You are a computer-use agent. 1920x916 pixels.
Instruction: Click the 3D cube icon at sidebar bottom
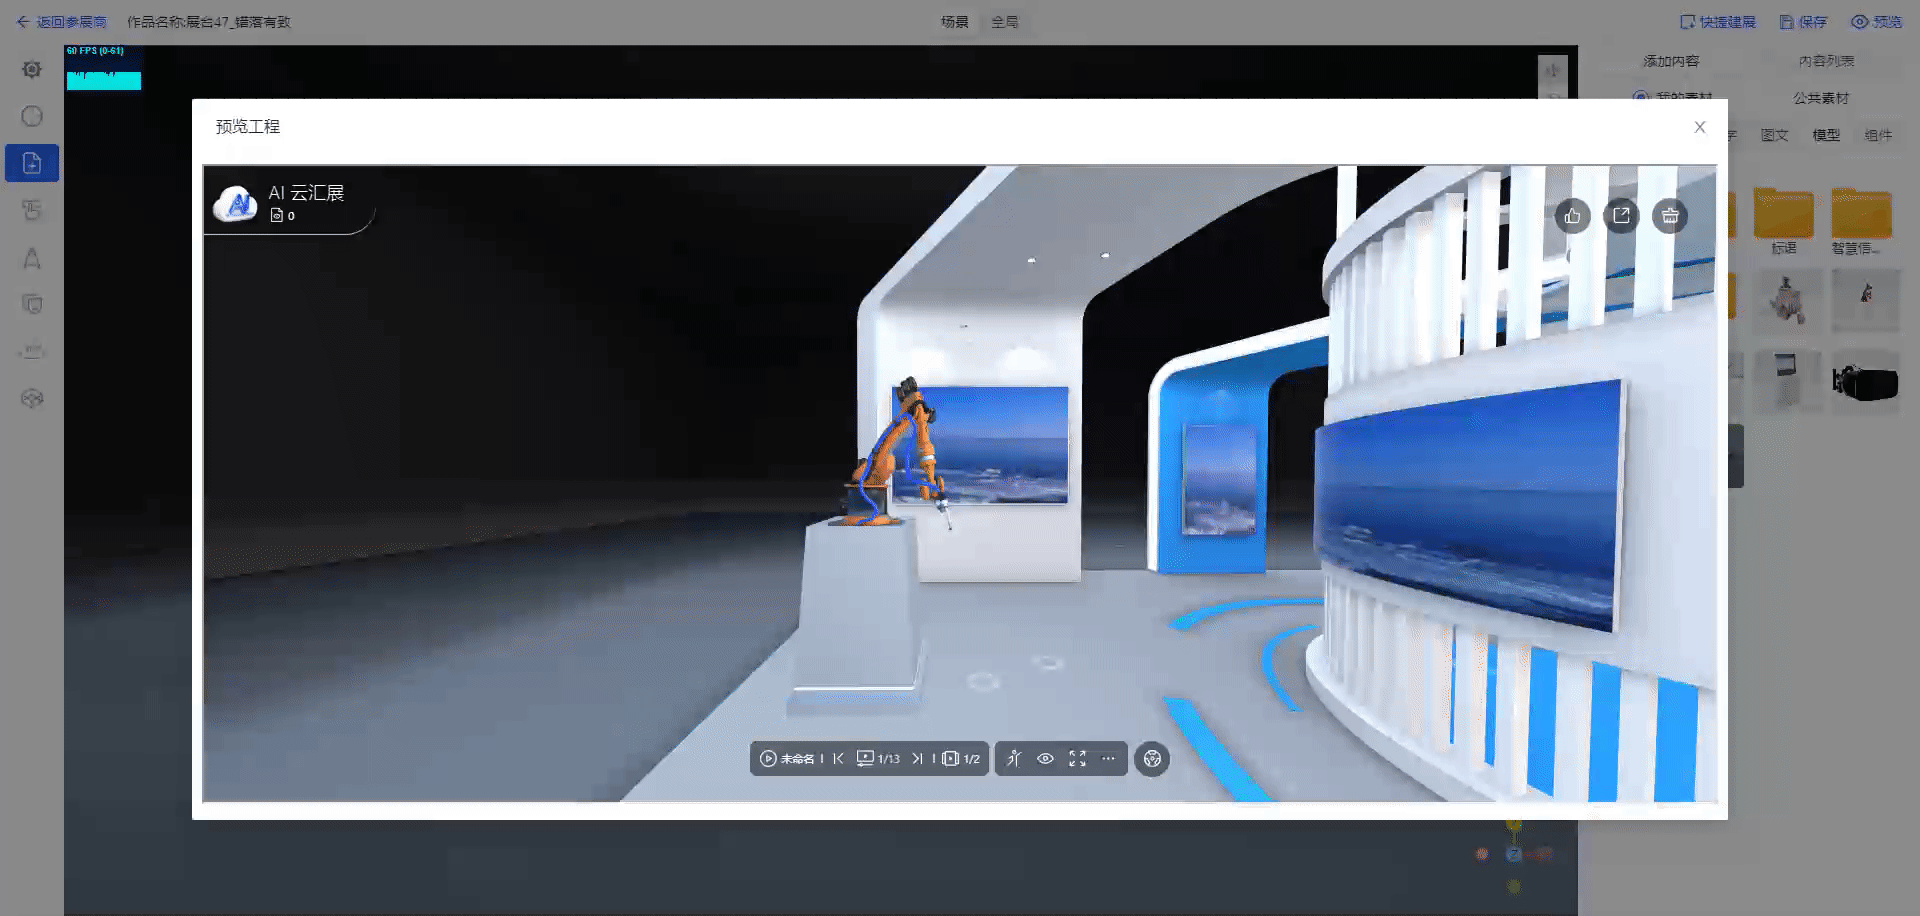(31, 398)
